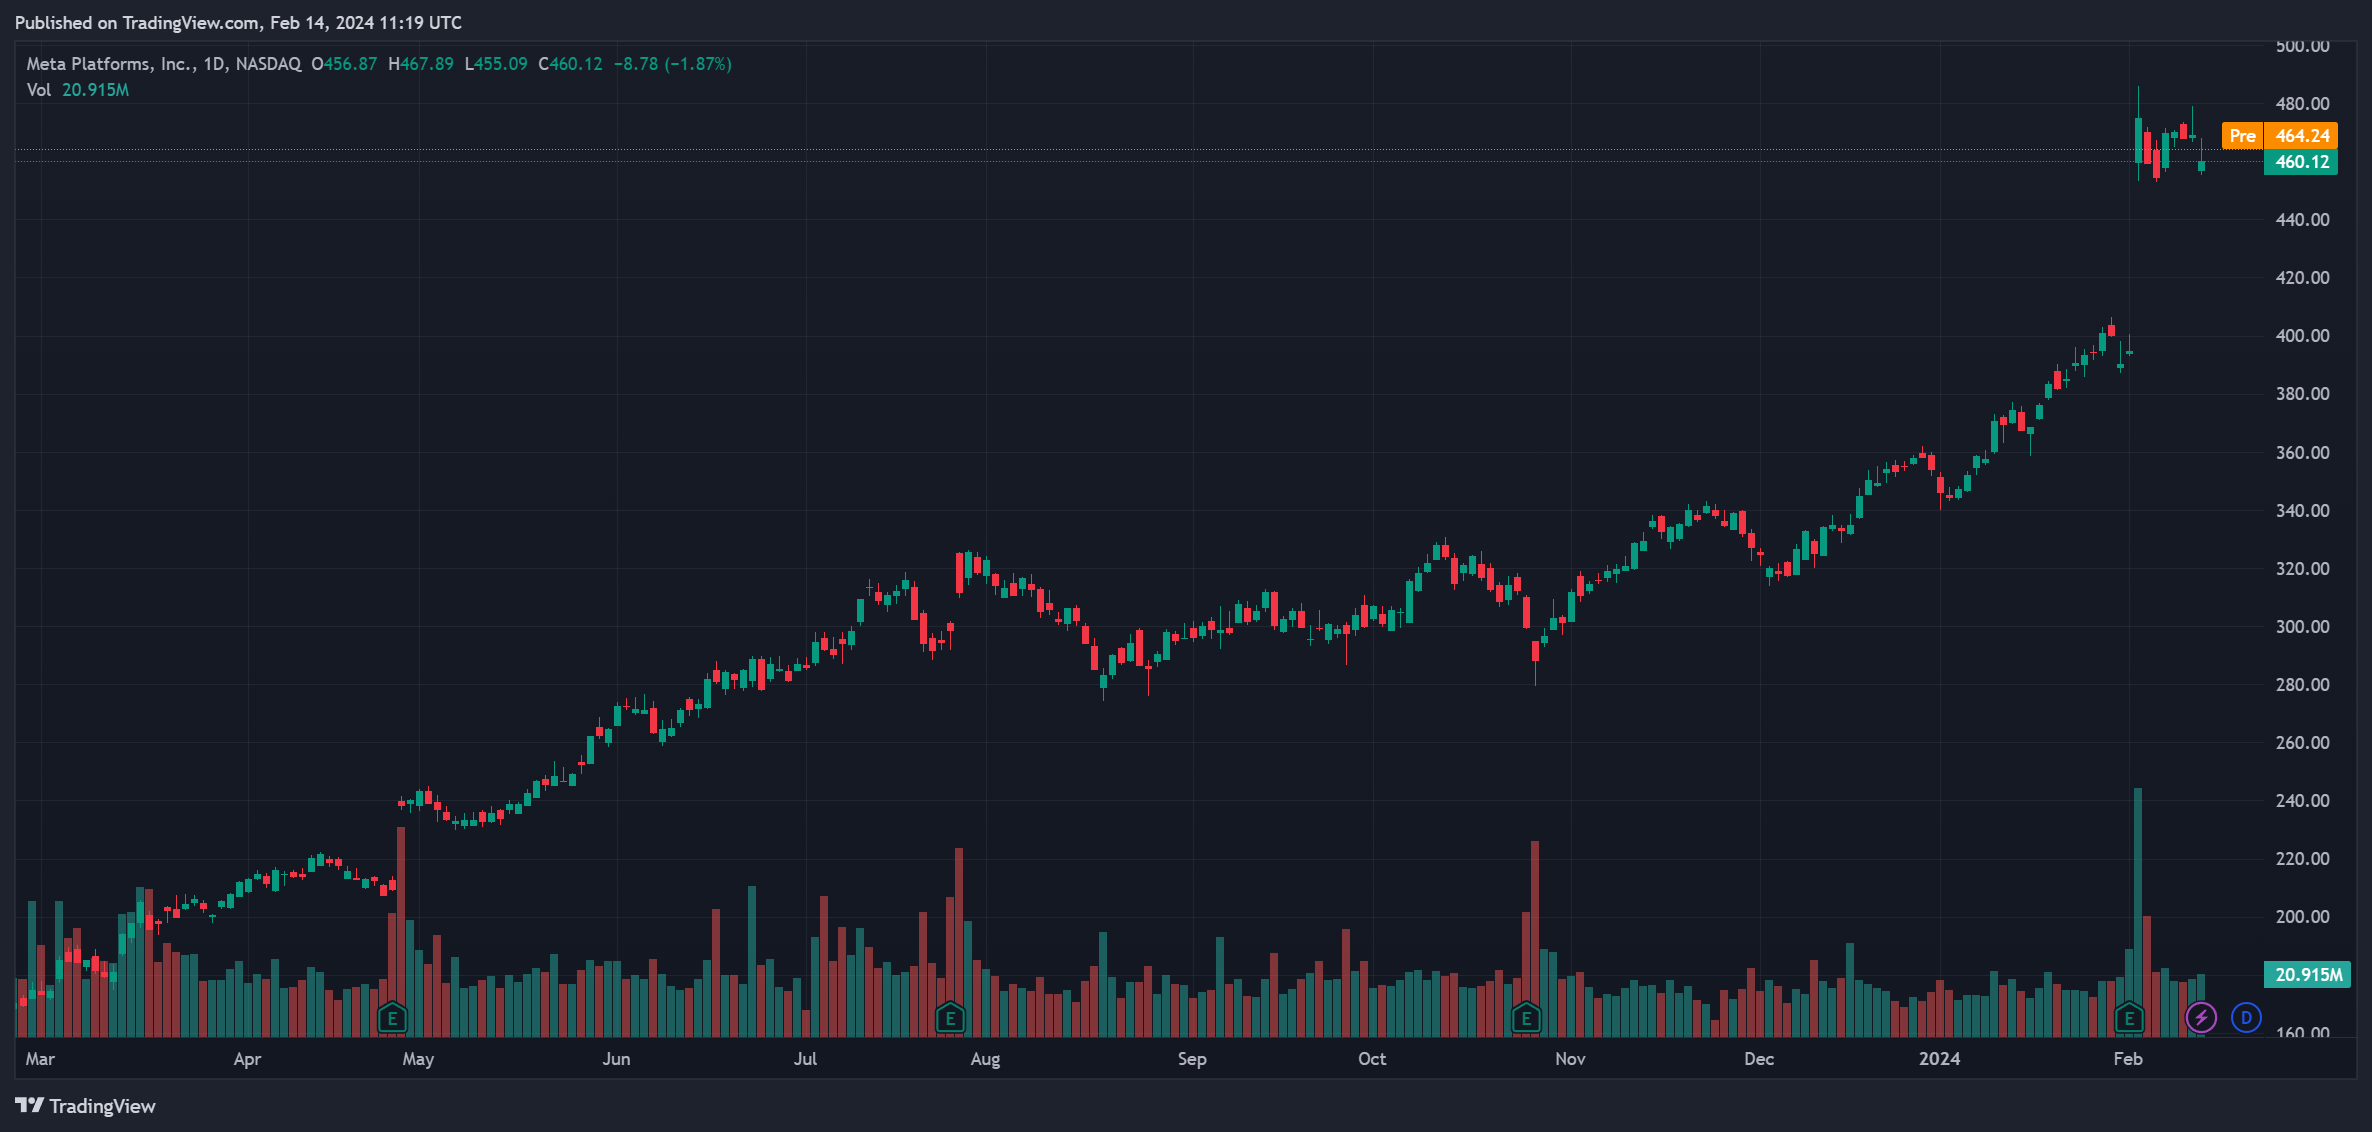This screenshot has height=1132, width=2372.
Task: Click the earnings E marker near Aug
Action: pos(950,1019)
